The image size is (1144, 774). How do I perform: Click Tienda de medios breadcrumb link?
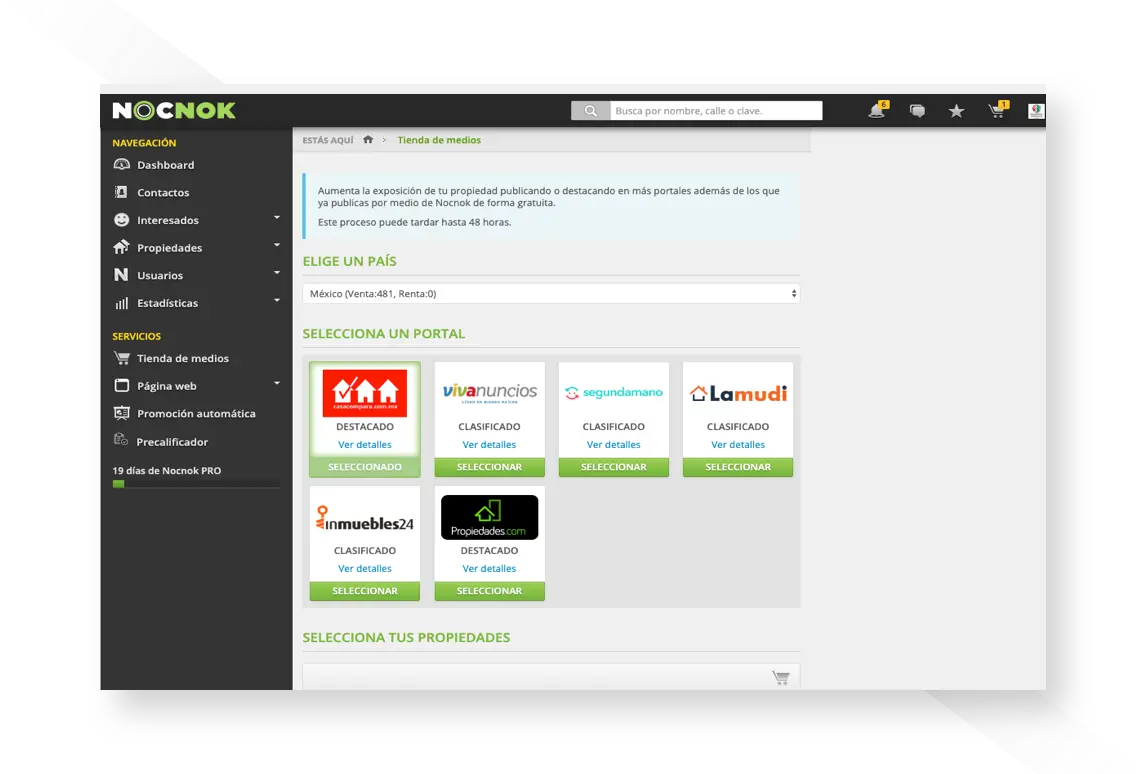tap(439, 140)
